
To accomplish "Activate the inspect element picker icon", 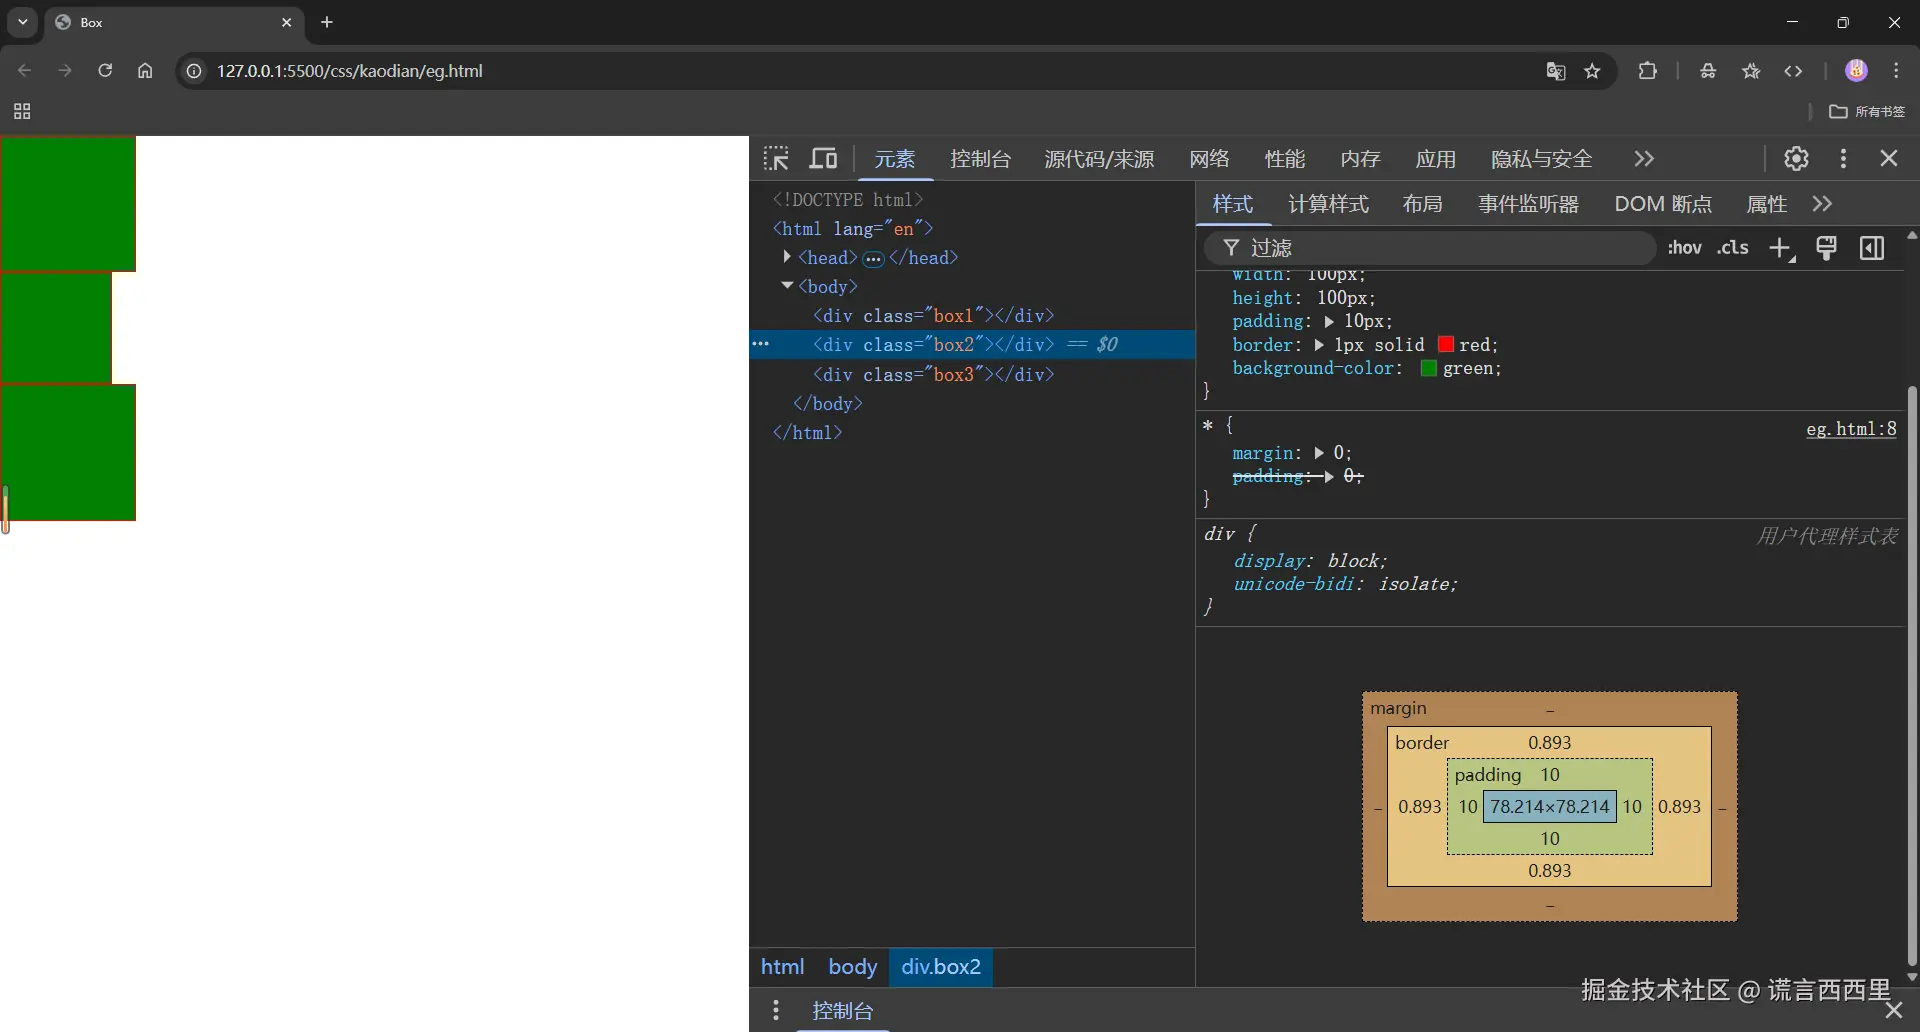I will (776, 159).
